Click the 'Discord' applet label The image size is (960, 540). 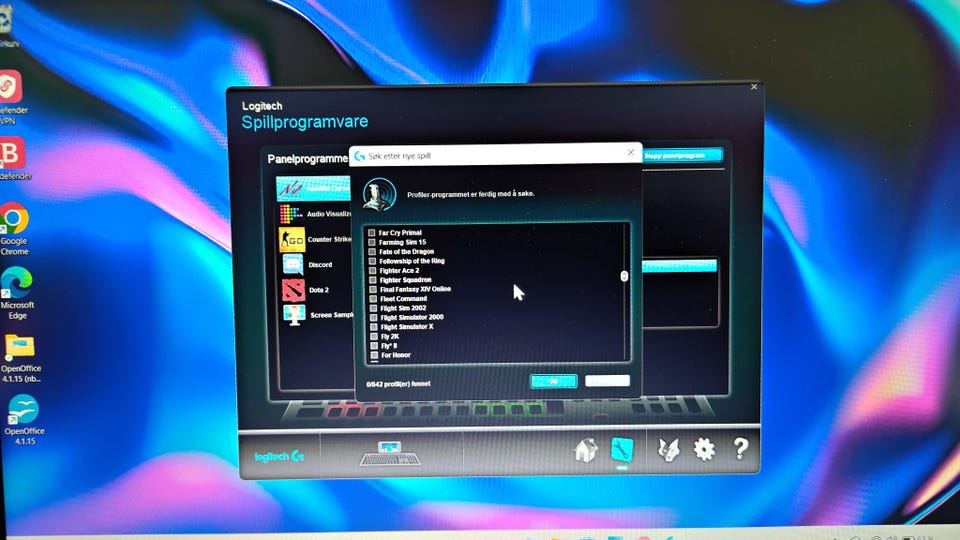[320, 265]
